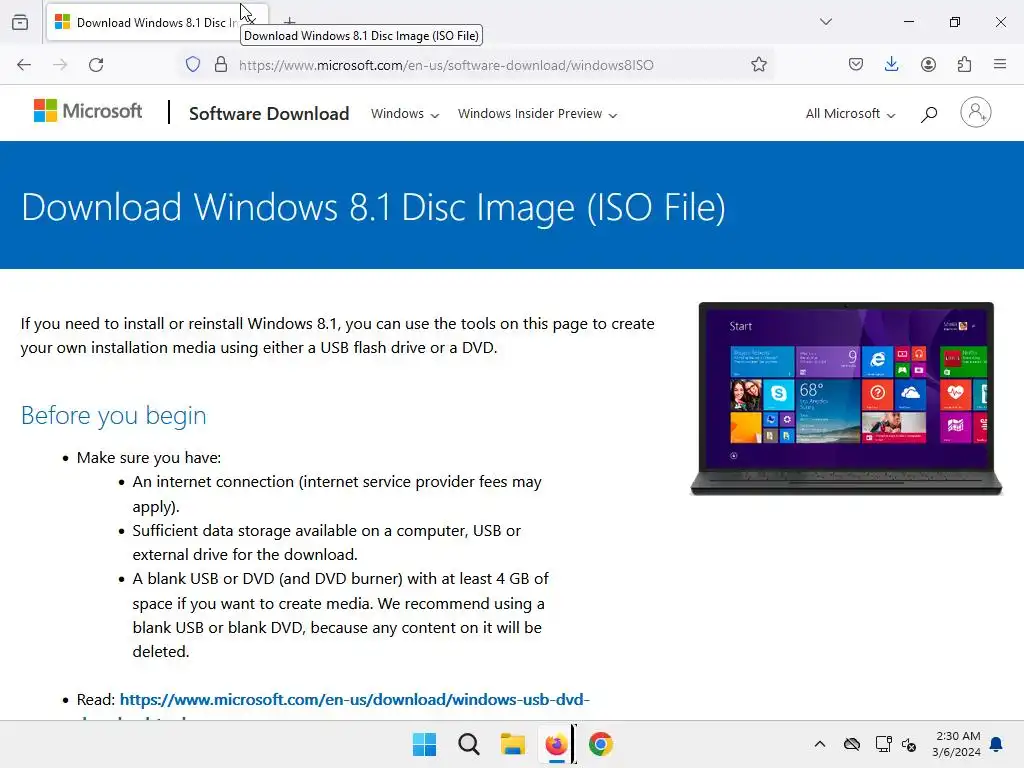Open the extensions puzzle icon
Screen dimensions: 1024x768
(x=964, y=65)
